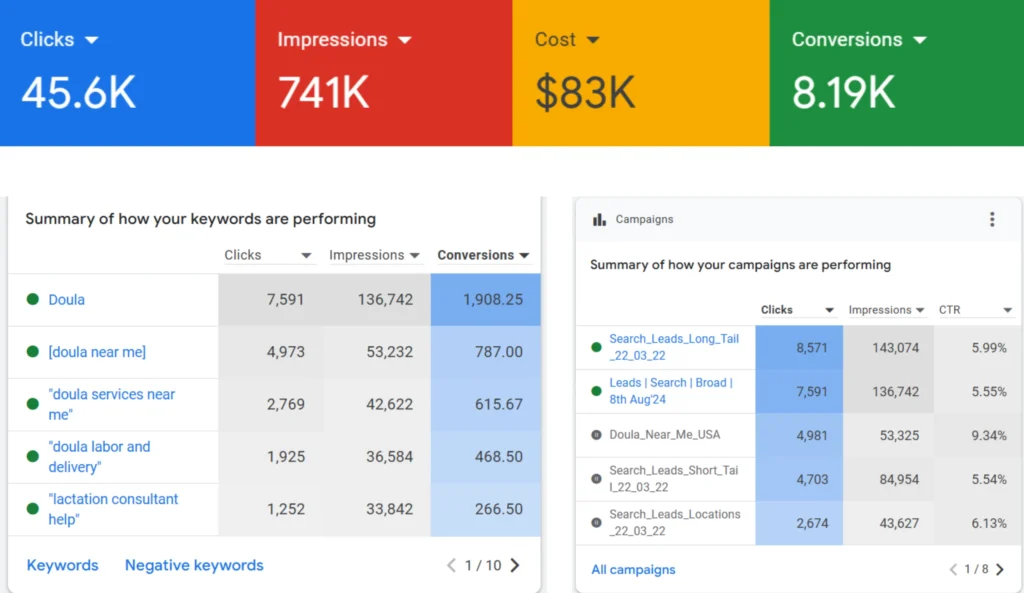The width and height of the screenshot is (1024, 593).
Task: Open the Clicks metric dropdown in blue tile
Action: [x=92, y=40]
